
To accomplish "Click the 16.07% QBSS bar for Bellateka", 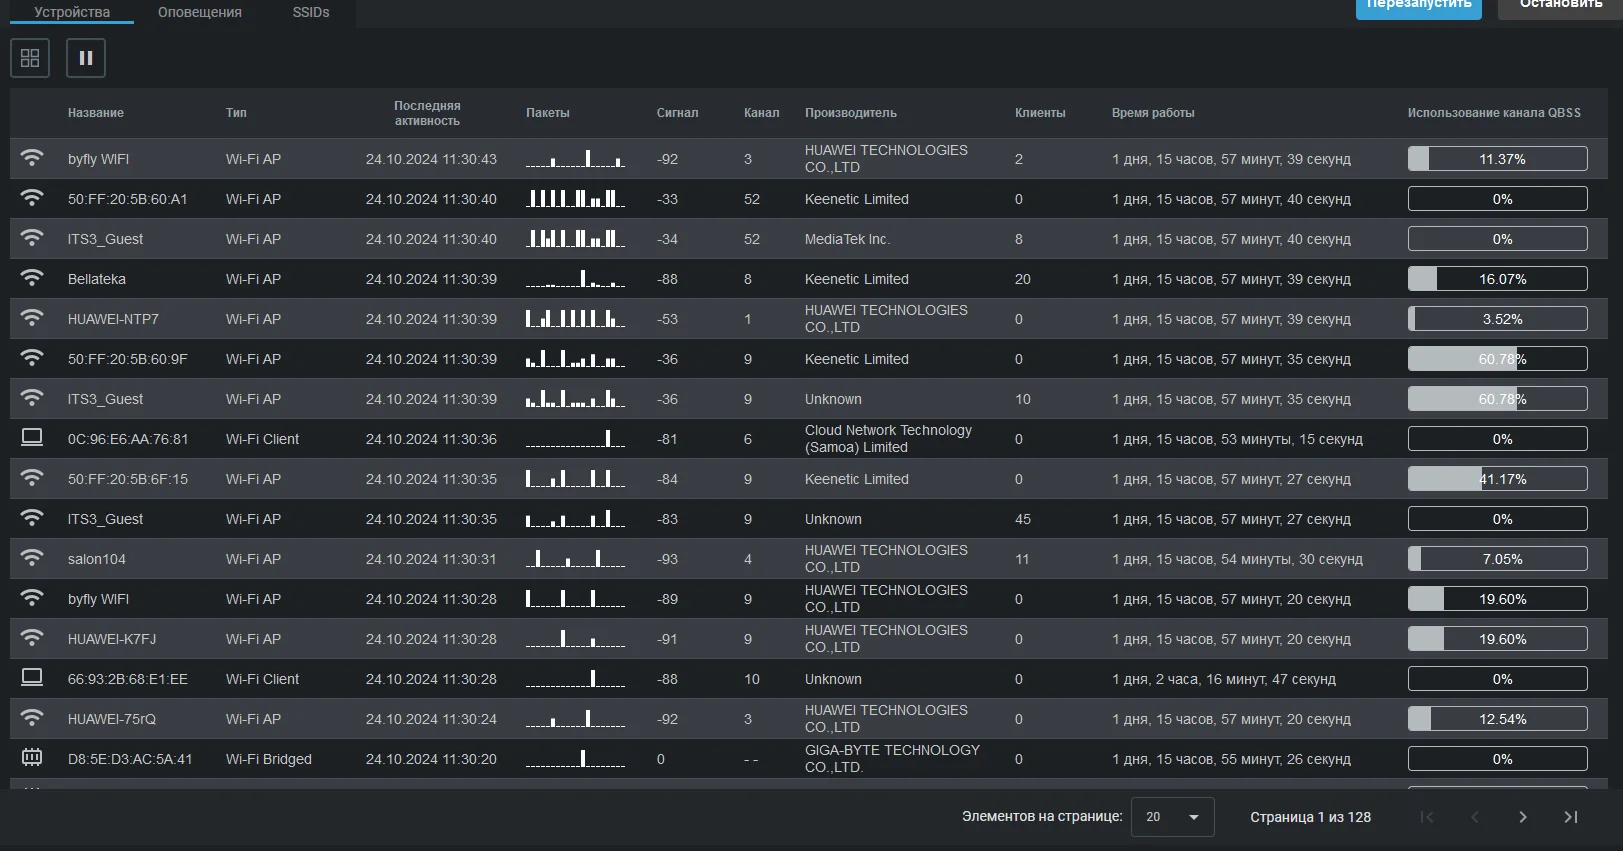I will coord(1497,279).
